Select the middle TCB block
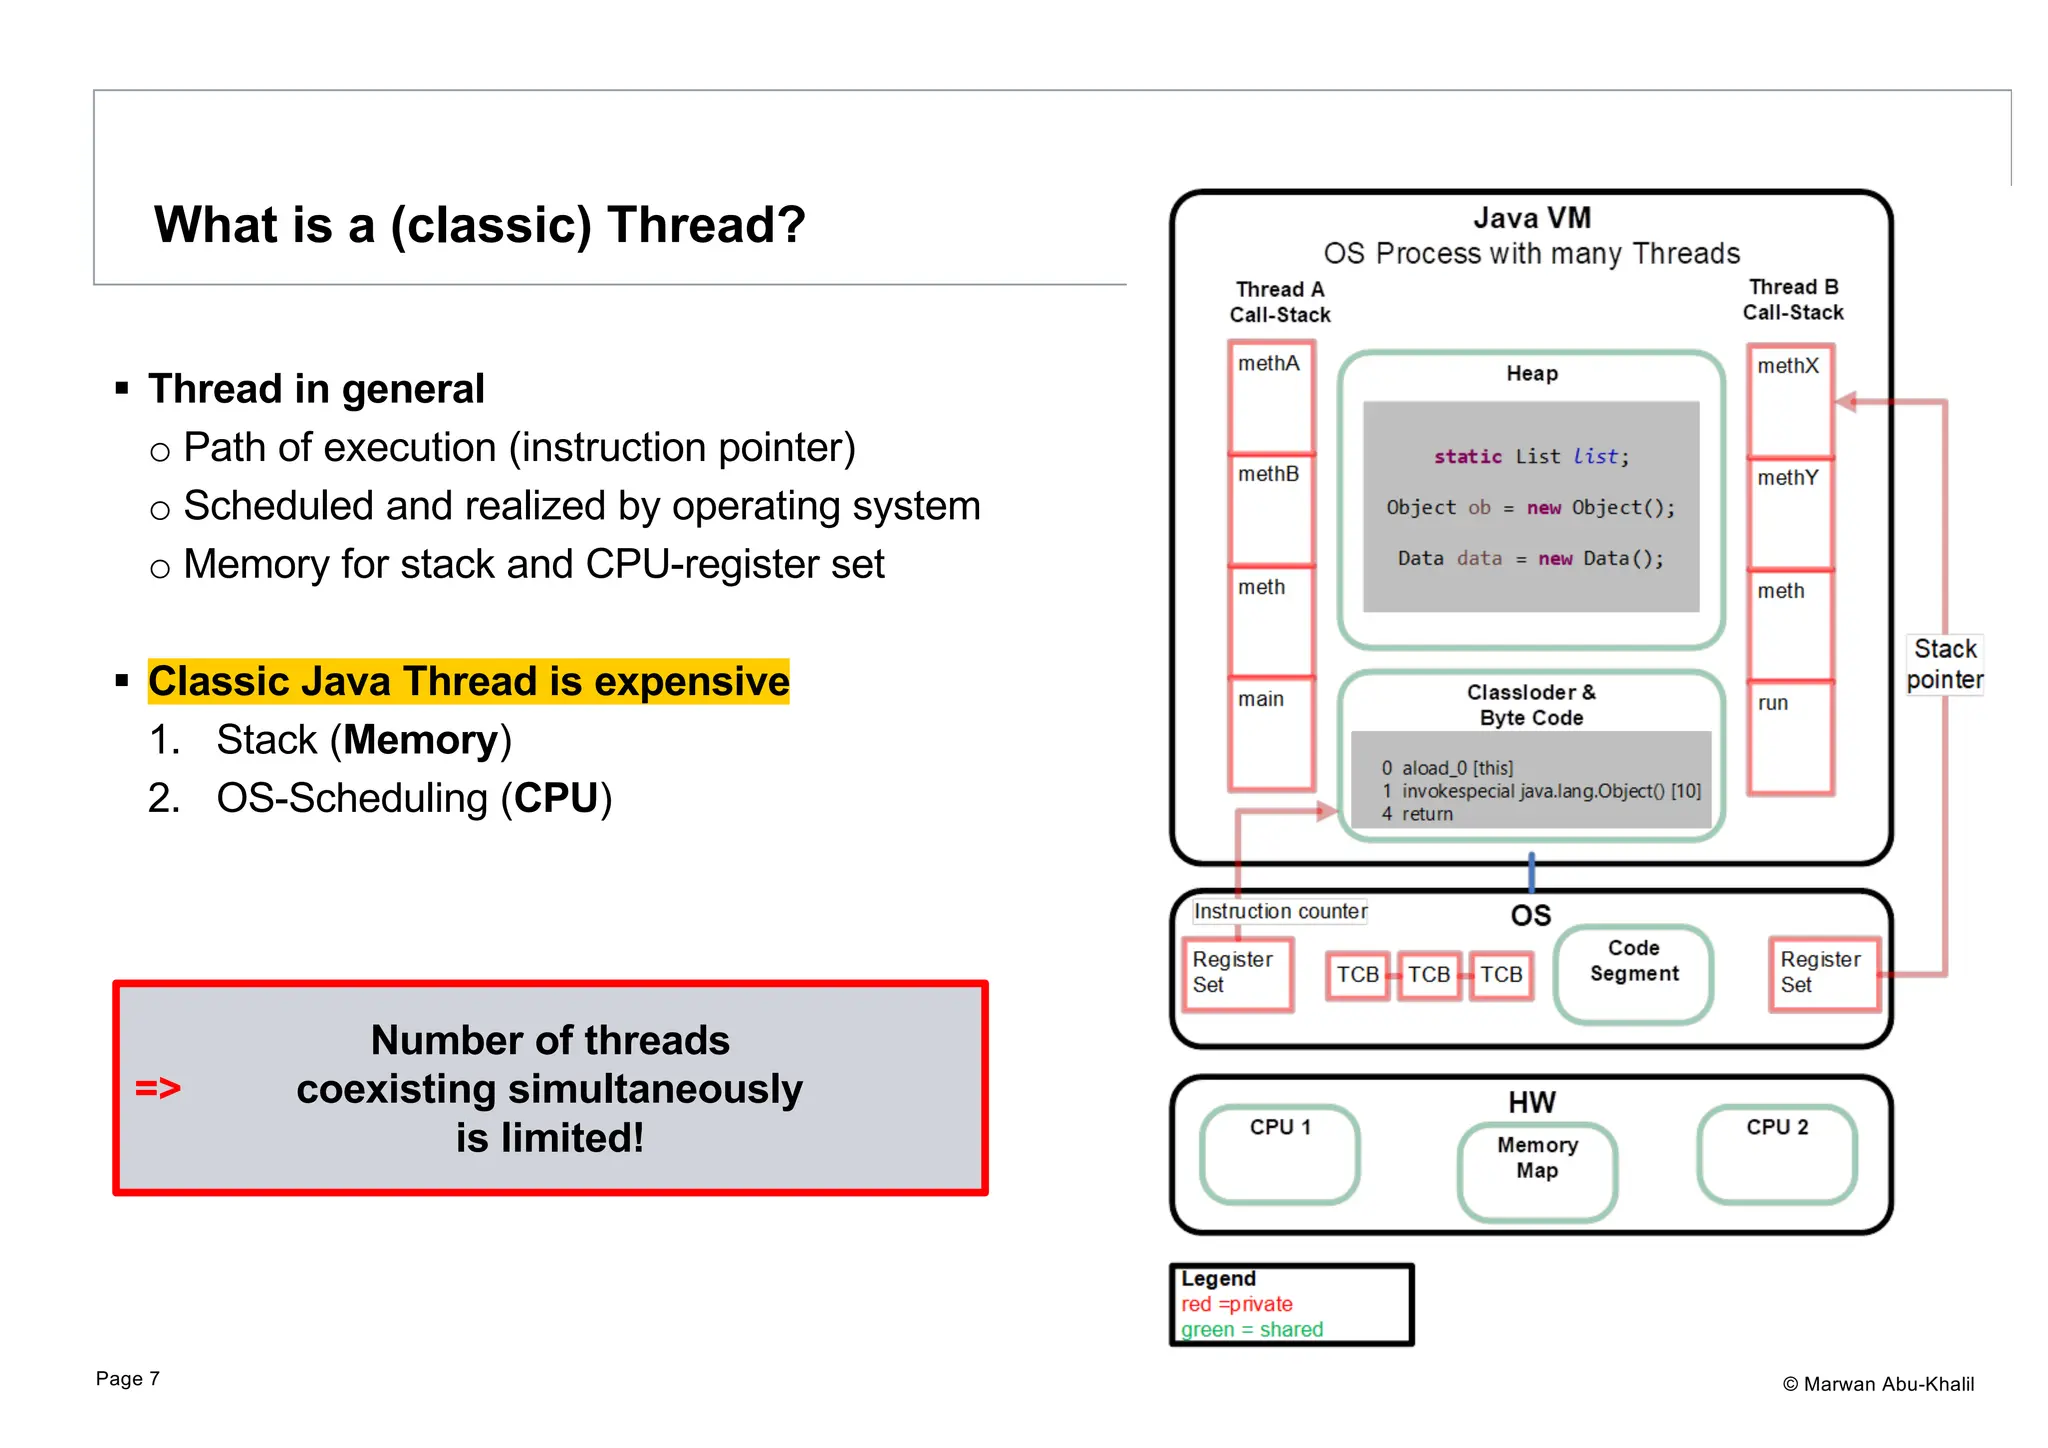2048x1448 pixels. (1428, 975)
